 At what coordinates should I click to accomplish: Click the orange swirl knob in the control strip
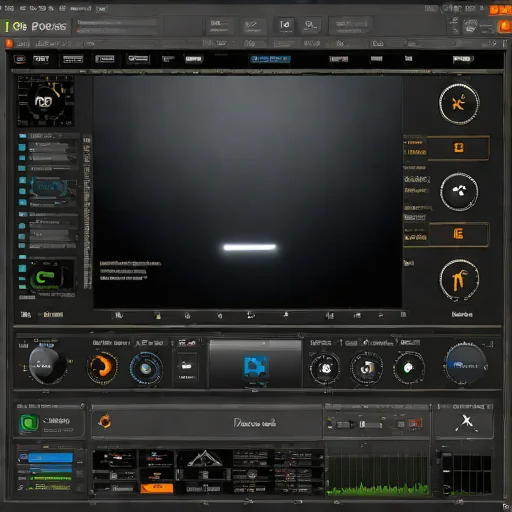click(x=102, y=367)
